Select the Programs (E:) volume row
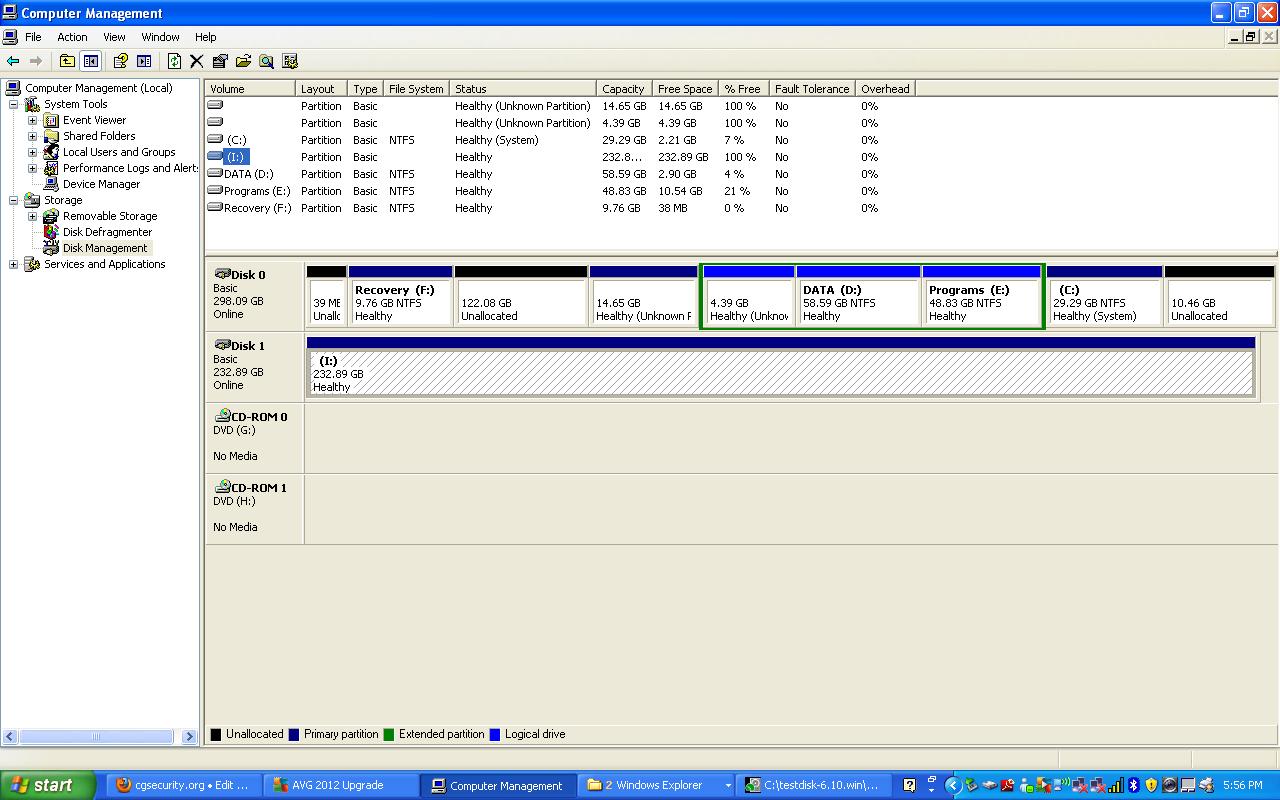1280x800 pixels. pos(560,191)
